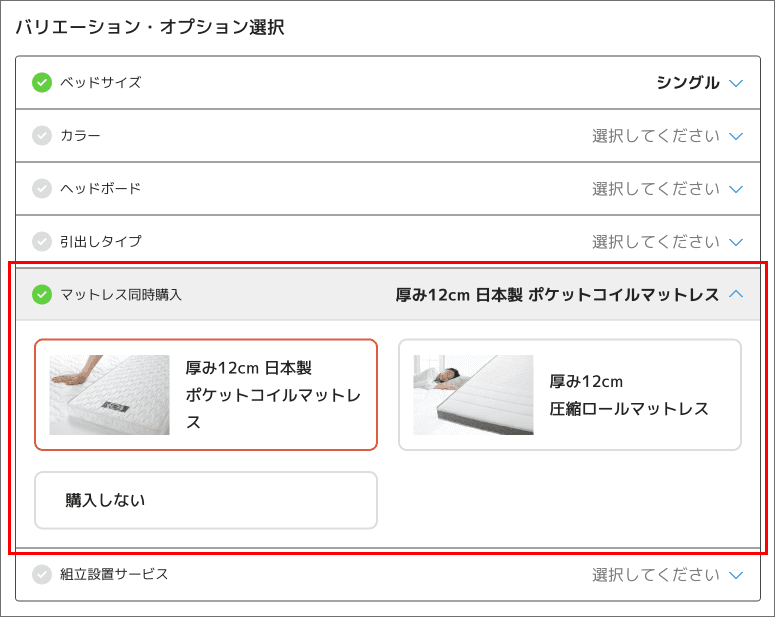Click the gray checkmark beside 引出しタイプ
Image resolution: width=775 pixels, height=617 pixels.
(42, 241)
